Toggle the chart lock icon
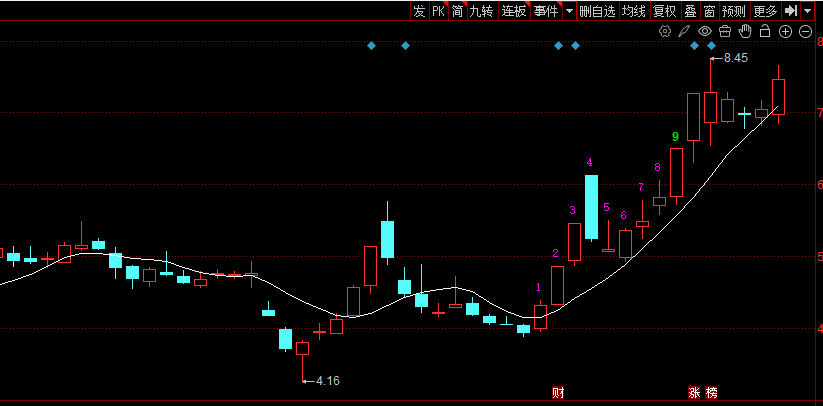The image size is (823, 406). pyautogui.click(x=765, y=31)
